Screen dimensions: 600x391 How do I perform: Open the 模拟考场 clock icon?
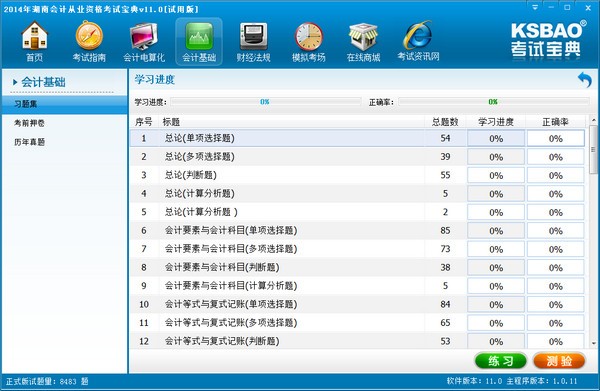pos(308,42)
